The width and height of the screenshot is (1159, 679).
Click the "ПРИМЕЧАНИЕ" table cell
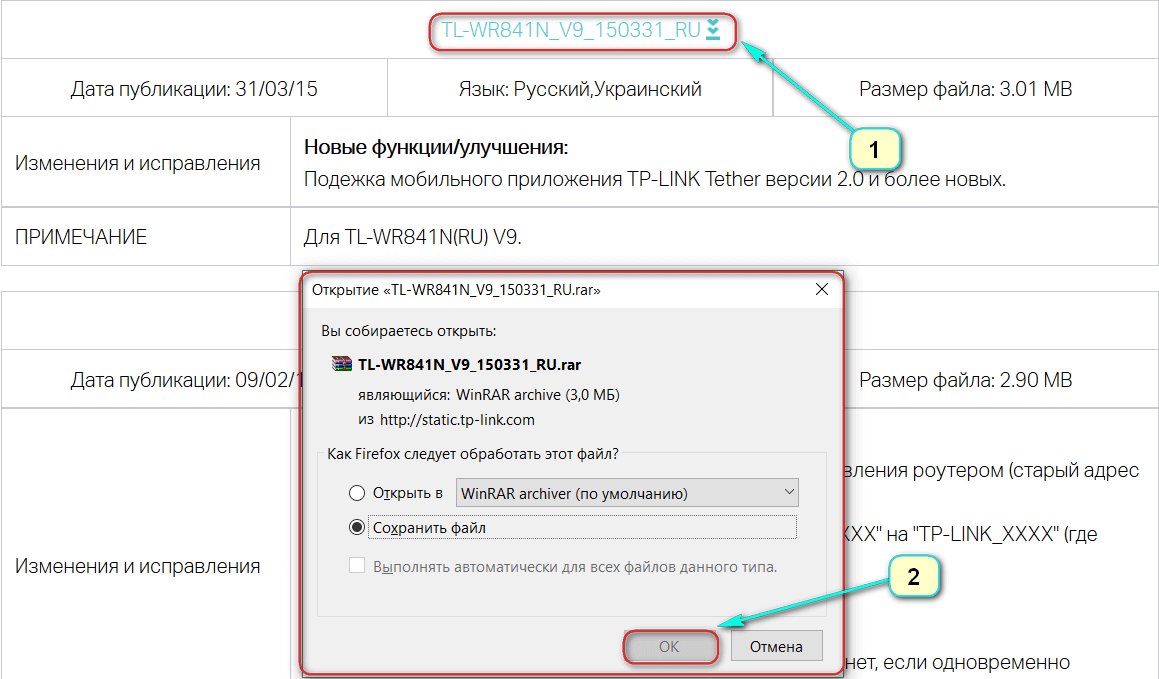tap(81, 237)
